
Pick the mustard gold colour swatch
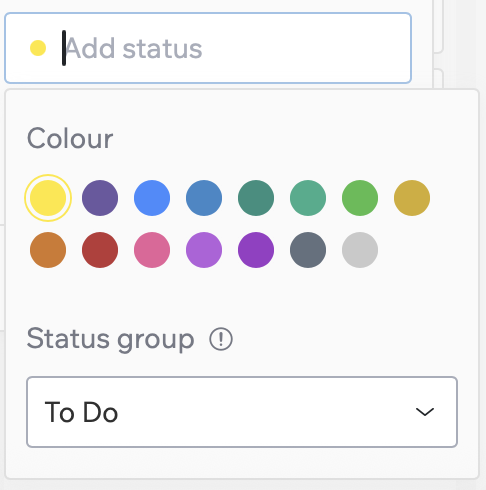tap(412, 198)
